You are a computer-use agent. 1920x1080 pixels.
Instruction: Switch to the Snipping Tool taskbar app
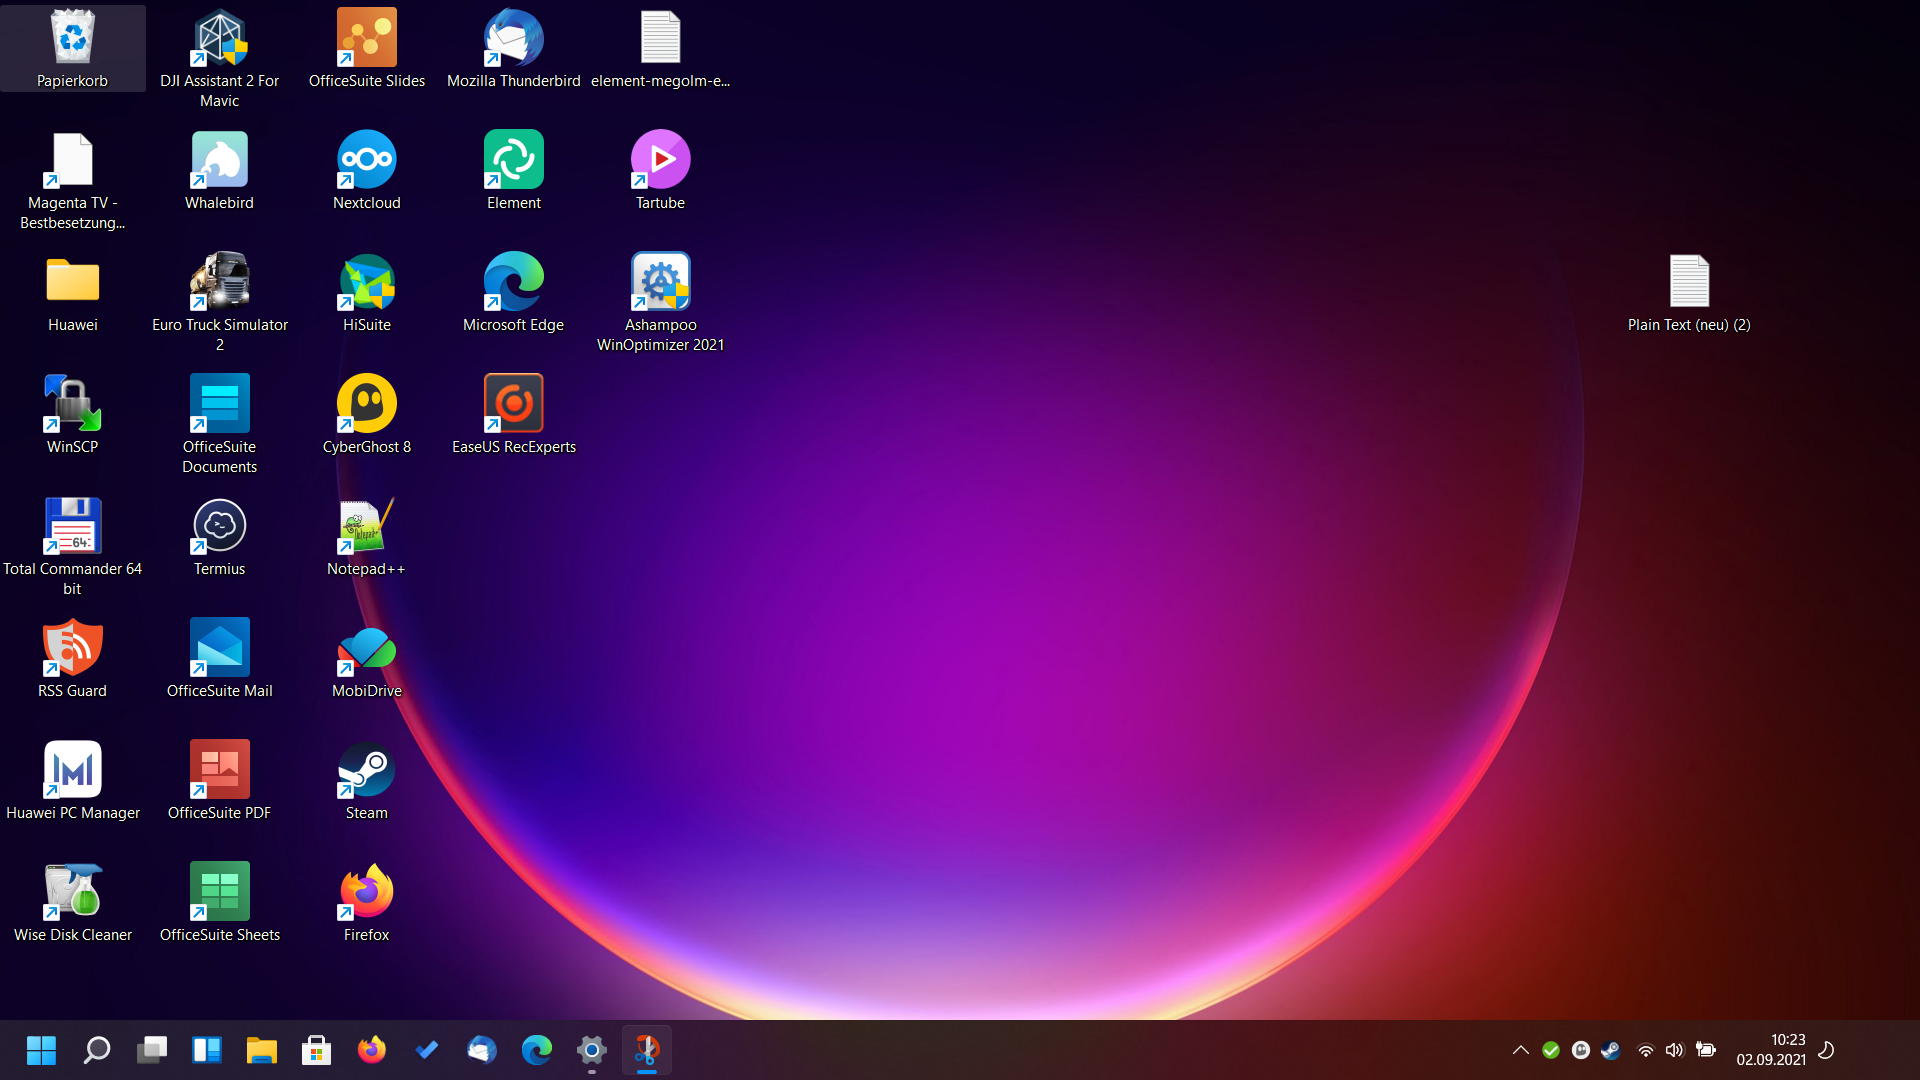click(x=646, y=1050)
